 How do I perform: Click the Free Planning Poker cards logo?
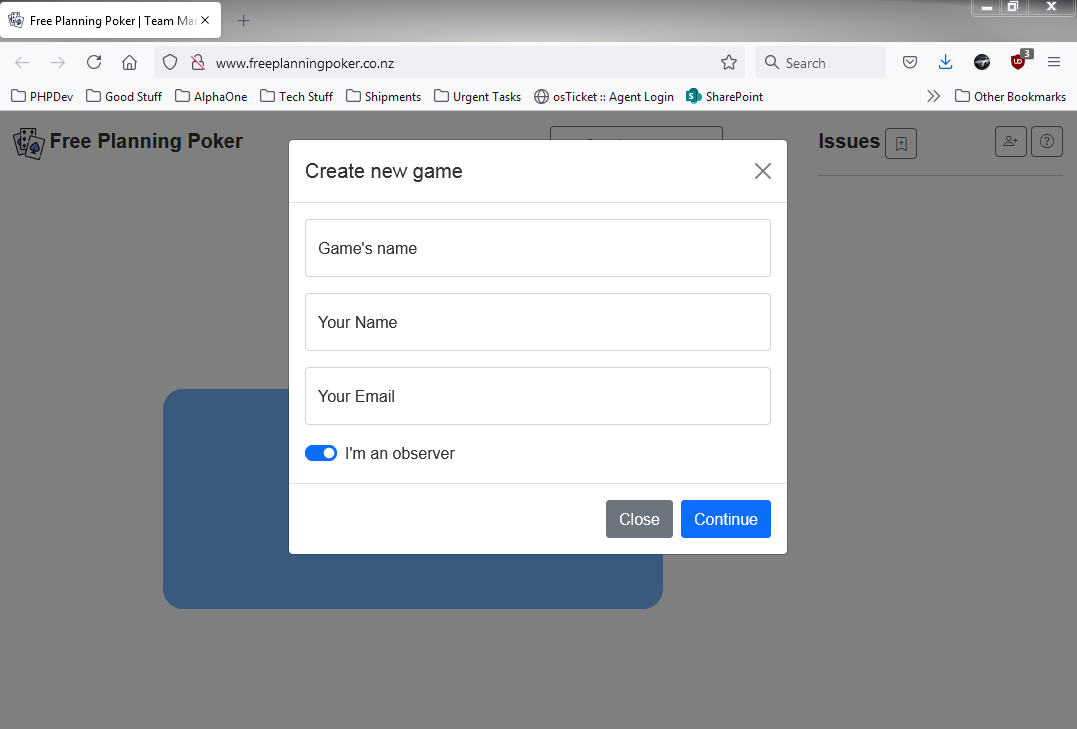click(x=29, y=143)
